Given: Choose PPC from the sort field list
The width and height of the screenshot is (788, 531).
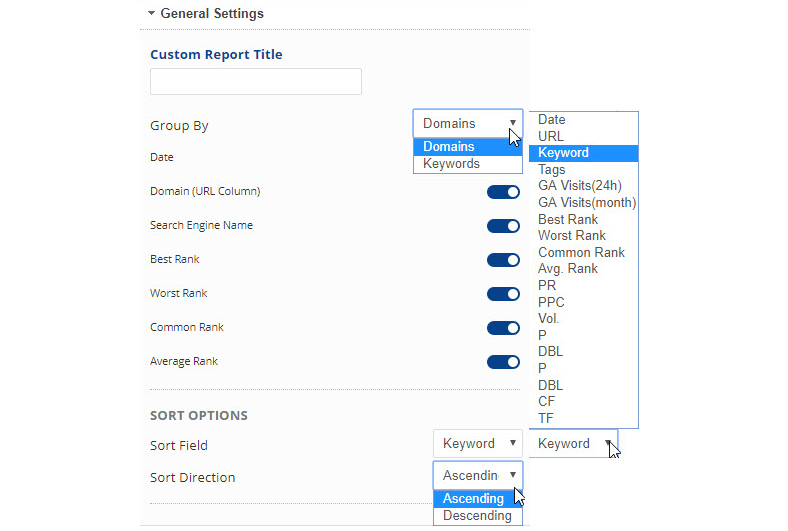Looking at the screenshot, I should tap(553, 302).
